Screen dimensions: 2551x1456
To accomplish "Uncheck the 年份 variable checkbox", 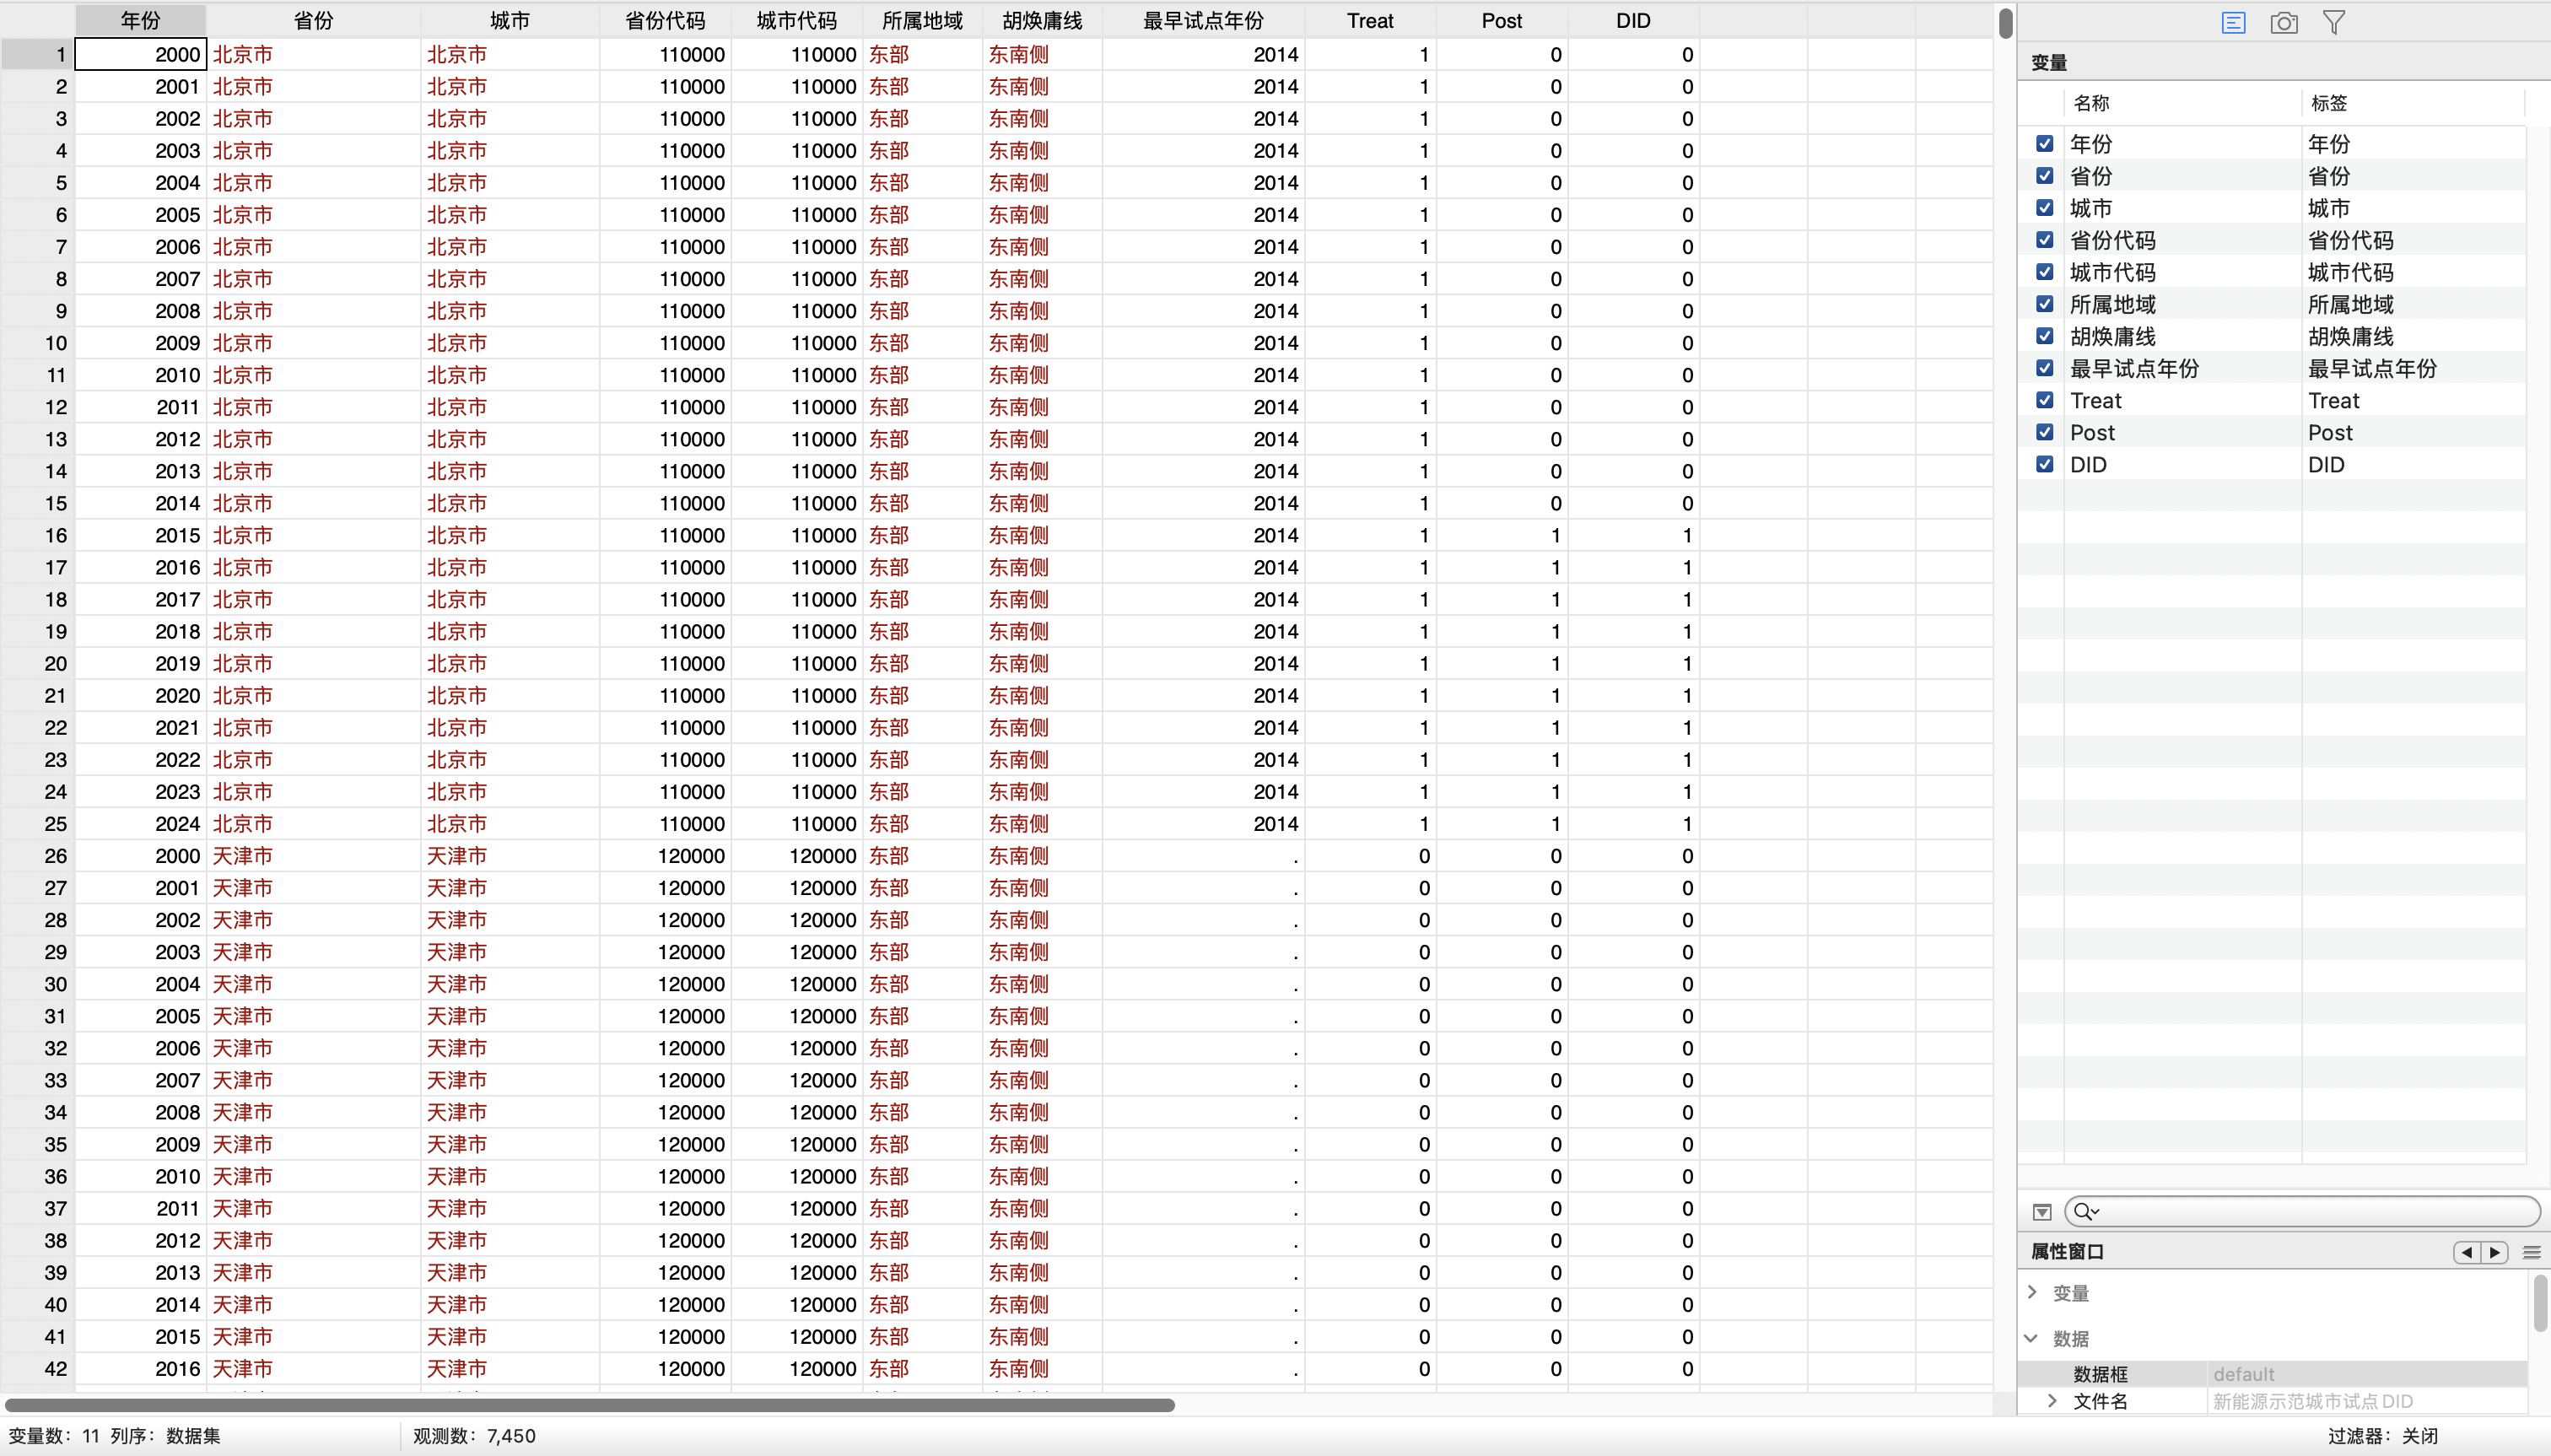I will [x=2045, y=144].
